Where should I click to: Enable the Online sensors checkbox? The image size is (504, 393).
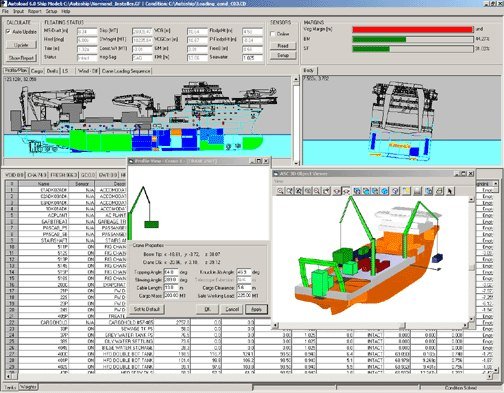pos(273,34)
